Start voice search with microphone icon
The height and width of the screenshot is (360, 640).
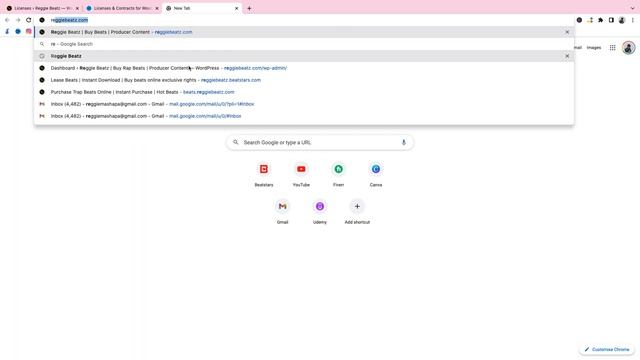tap(404, 142)
